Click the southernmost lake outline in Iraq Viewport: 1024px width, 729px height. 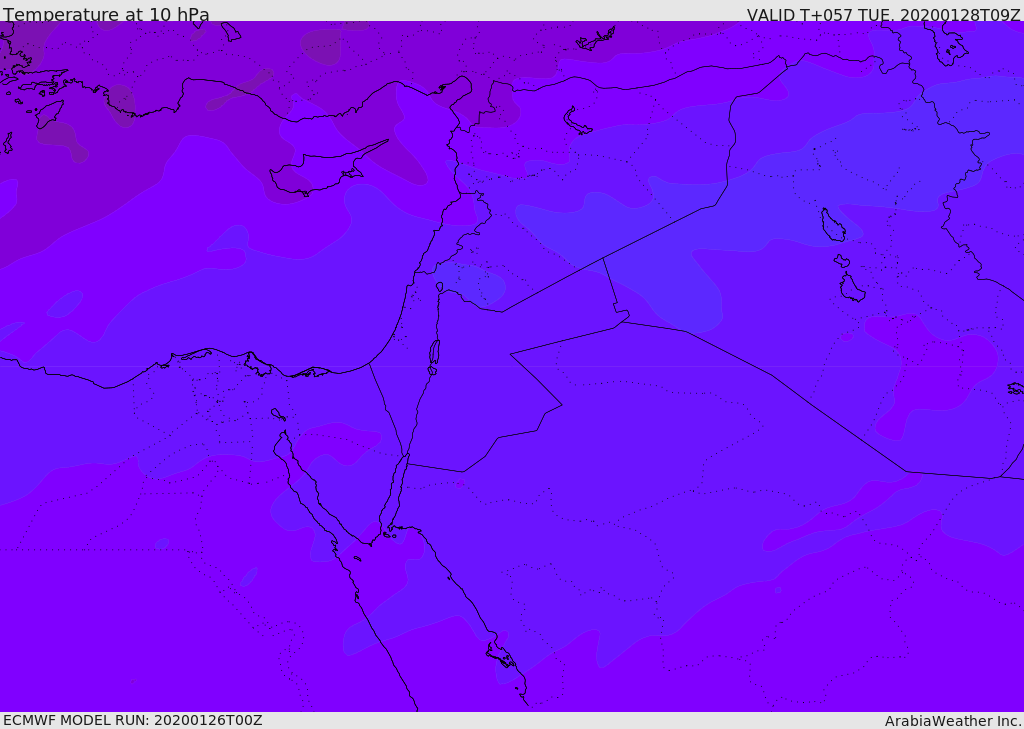(x=852, y=289)
